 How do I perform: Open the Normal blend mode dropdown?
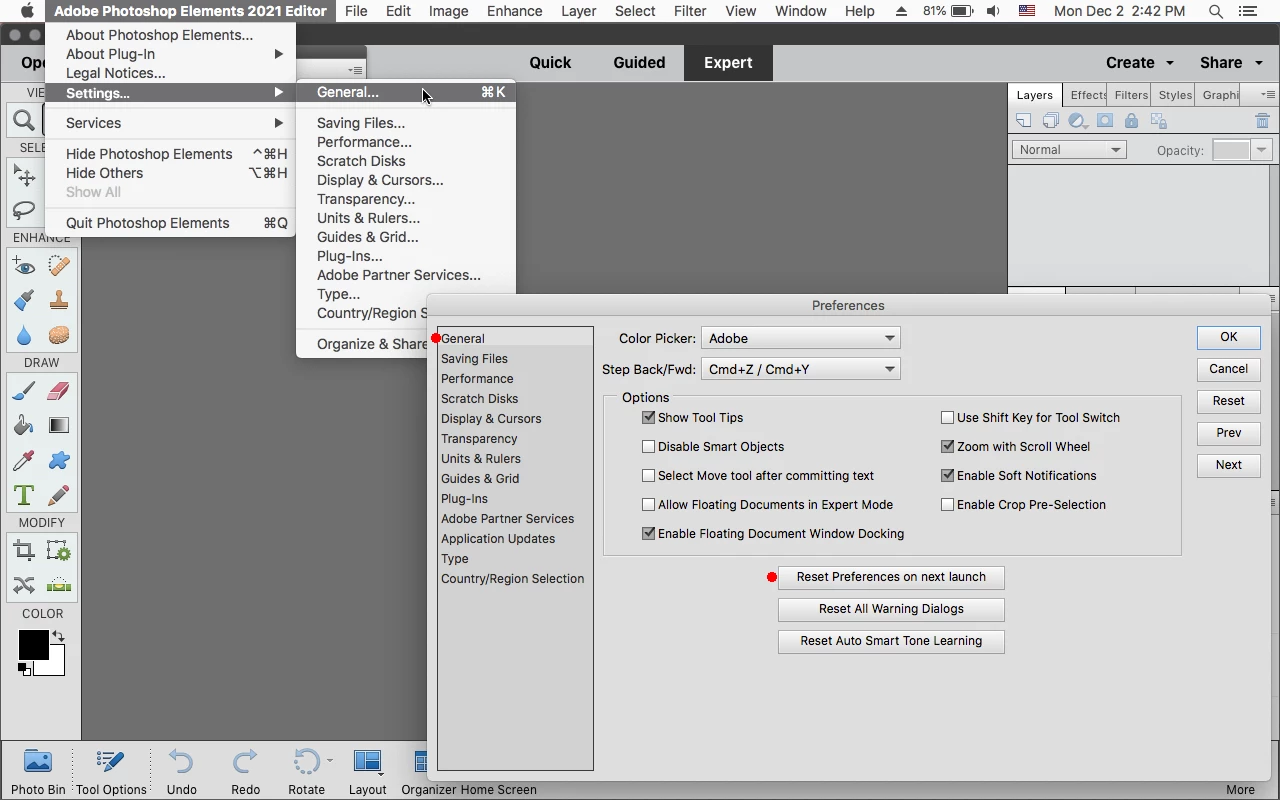point(1069,150)
